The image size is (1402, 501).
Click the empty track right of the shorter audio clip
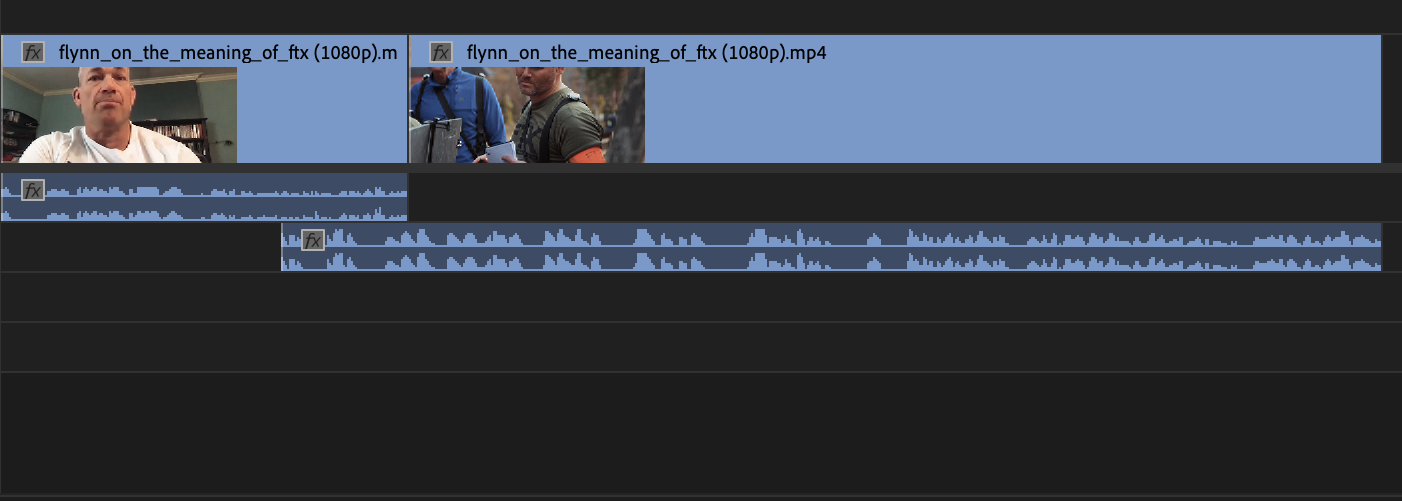pyautogui.click(x=905, y=197)
